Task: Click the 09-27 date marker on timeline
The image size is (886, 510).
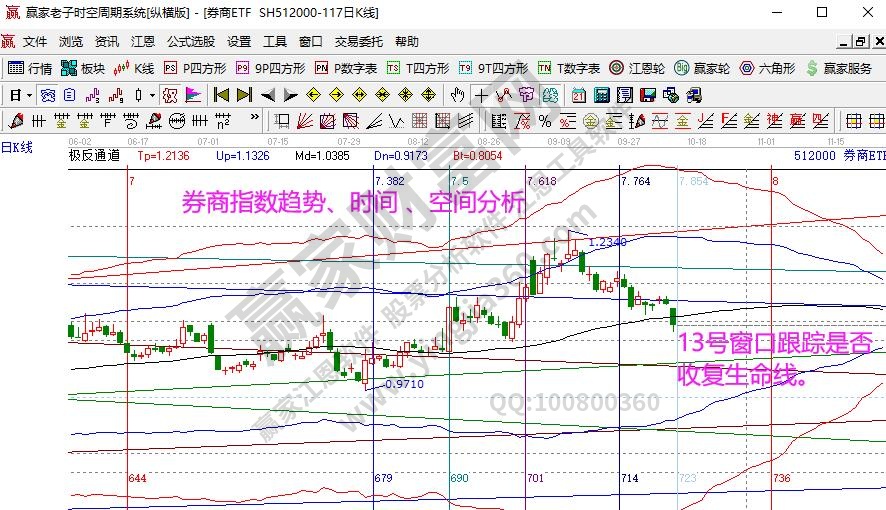Action: [629, 142]
